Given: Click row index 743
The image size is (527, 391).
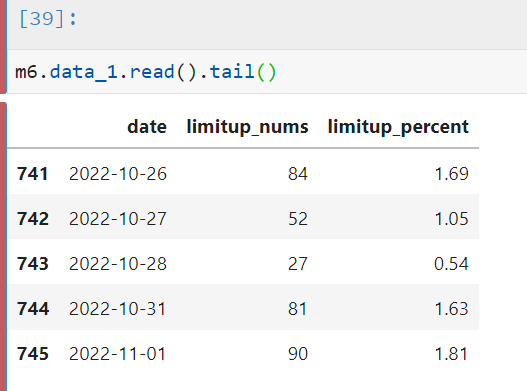Looking at the screenshot, I should click(x=33, y=264).
